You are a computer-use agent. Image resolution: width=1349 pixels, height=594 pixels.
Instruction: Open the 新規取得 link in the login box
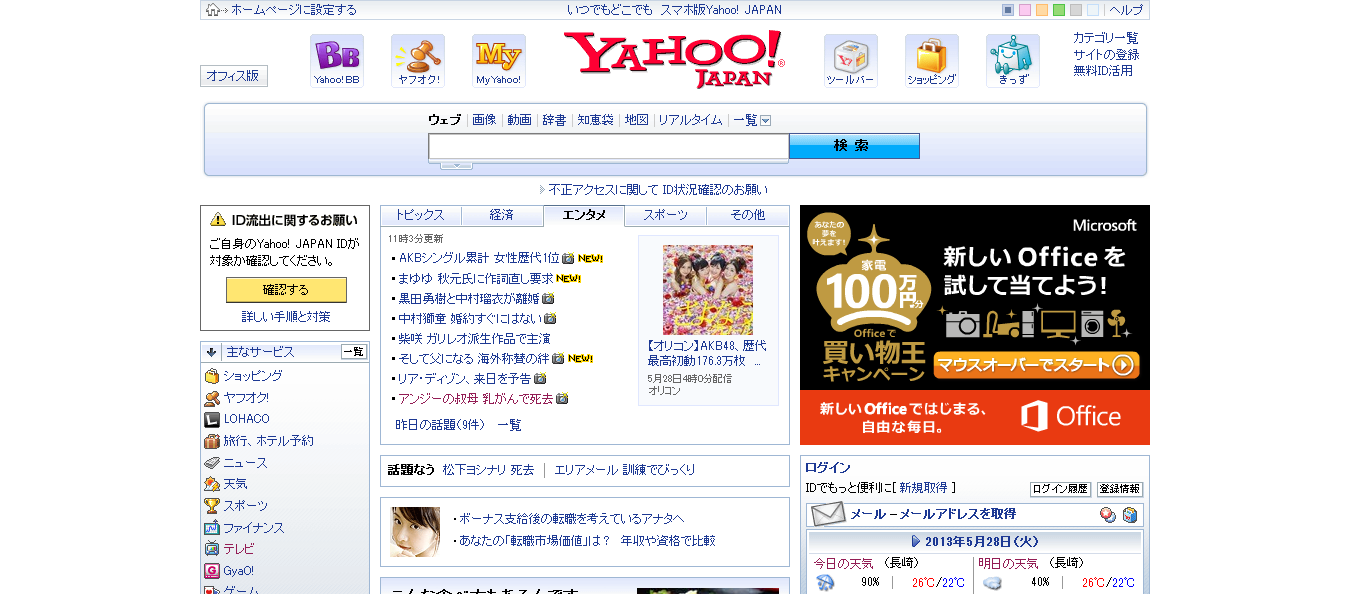pos(923,488)
